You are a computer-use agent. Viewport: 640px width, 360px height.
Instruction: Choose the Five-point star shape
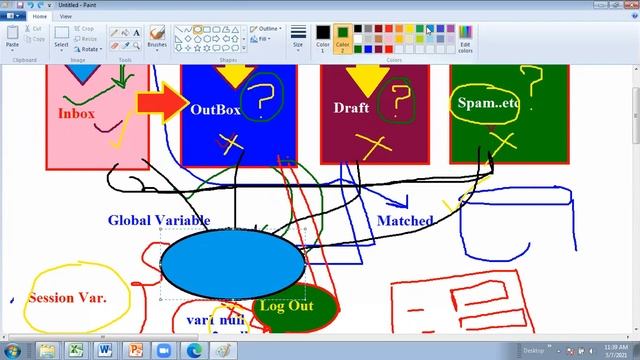[x=198, y=48]
